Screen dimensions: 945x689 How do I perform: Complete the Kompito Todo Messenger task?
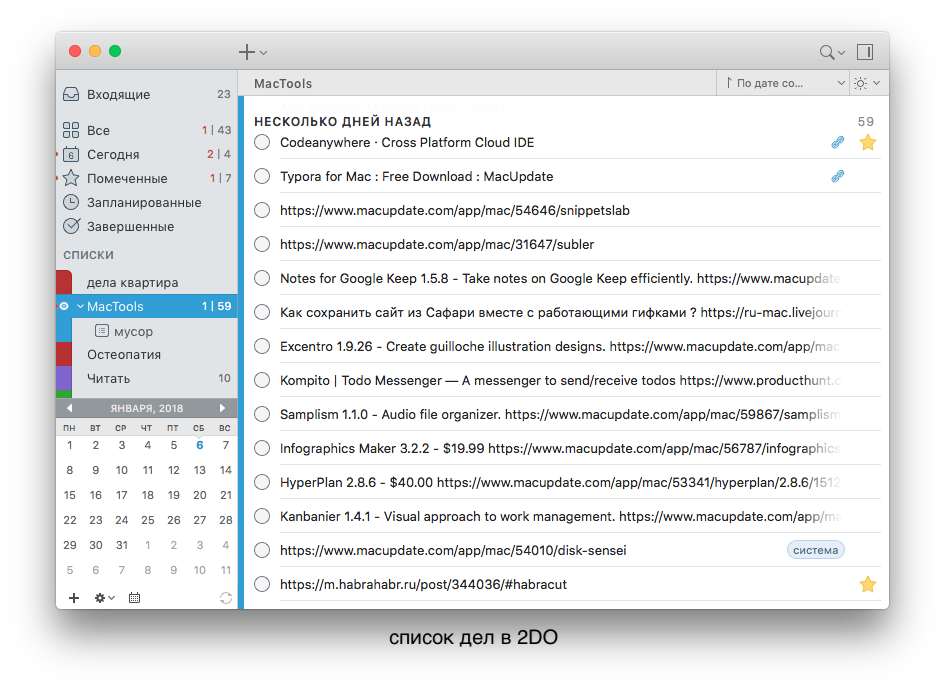click(262, 380)
